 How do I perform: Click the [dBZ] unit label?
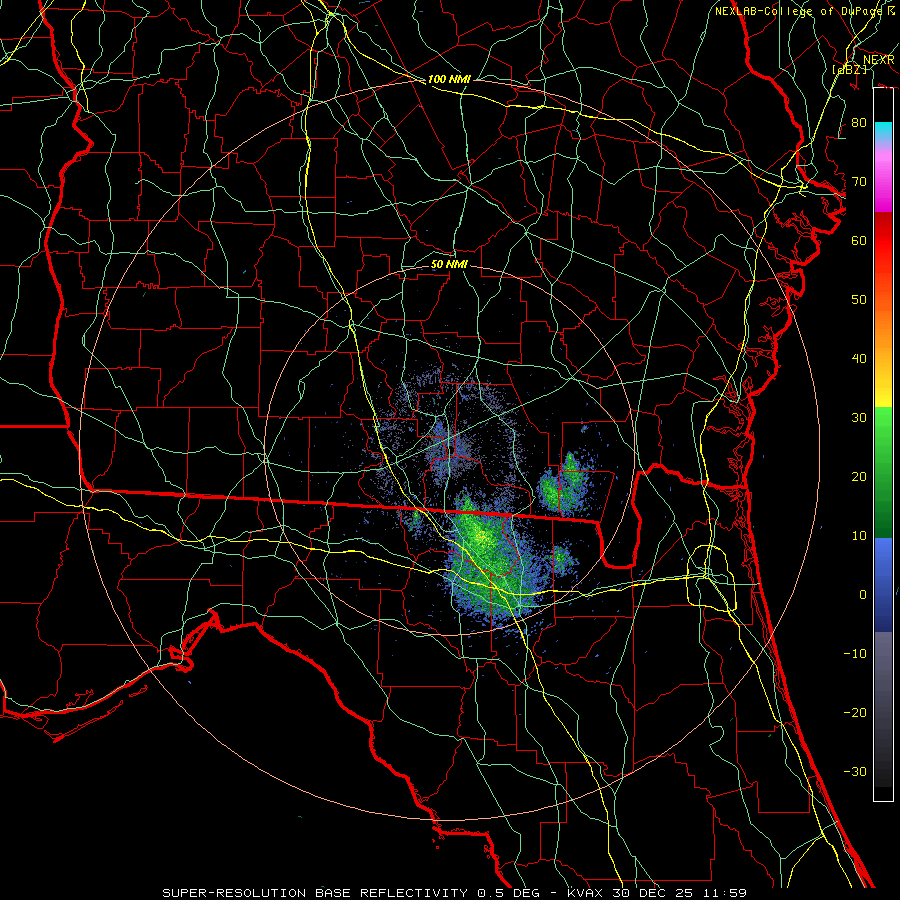(849, 69)
